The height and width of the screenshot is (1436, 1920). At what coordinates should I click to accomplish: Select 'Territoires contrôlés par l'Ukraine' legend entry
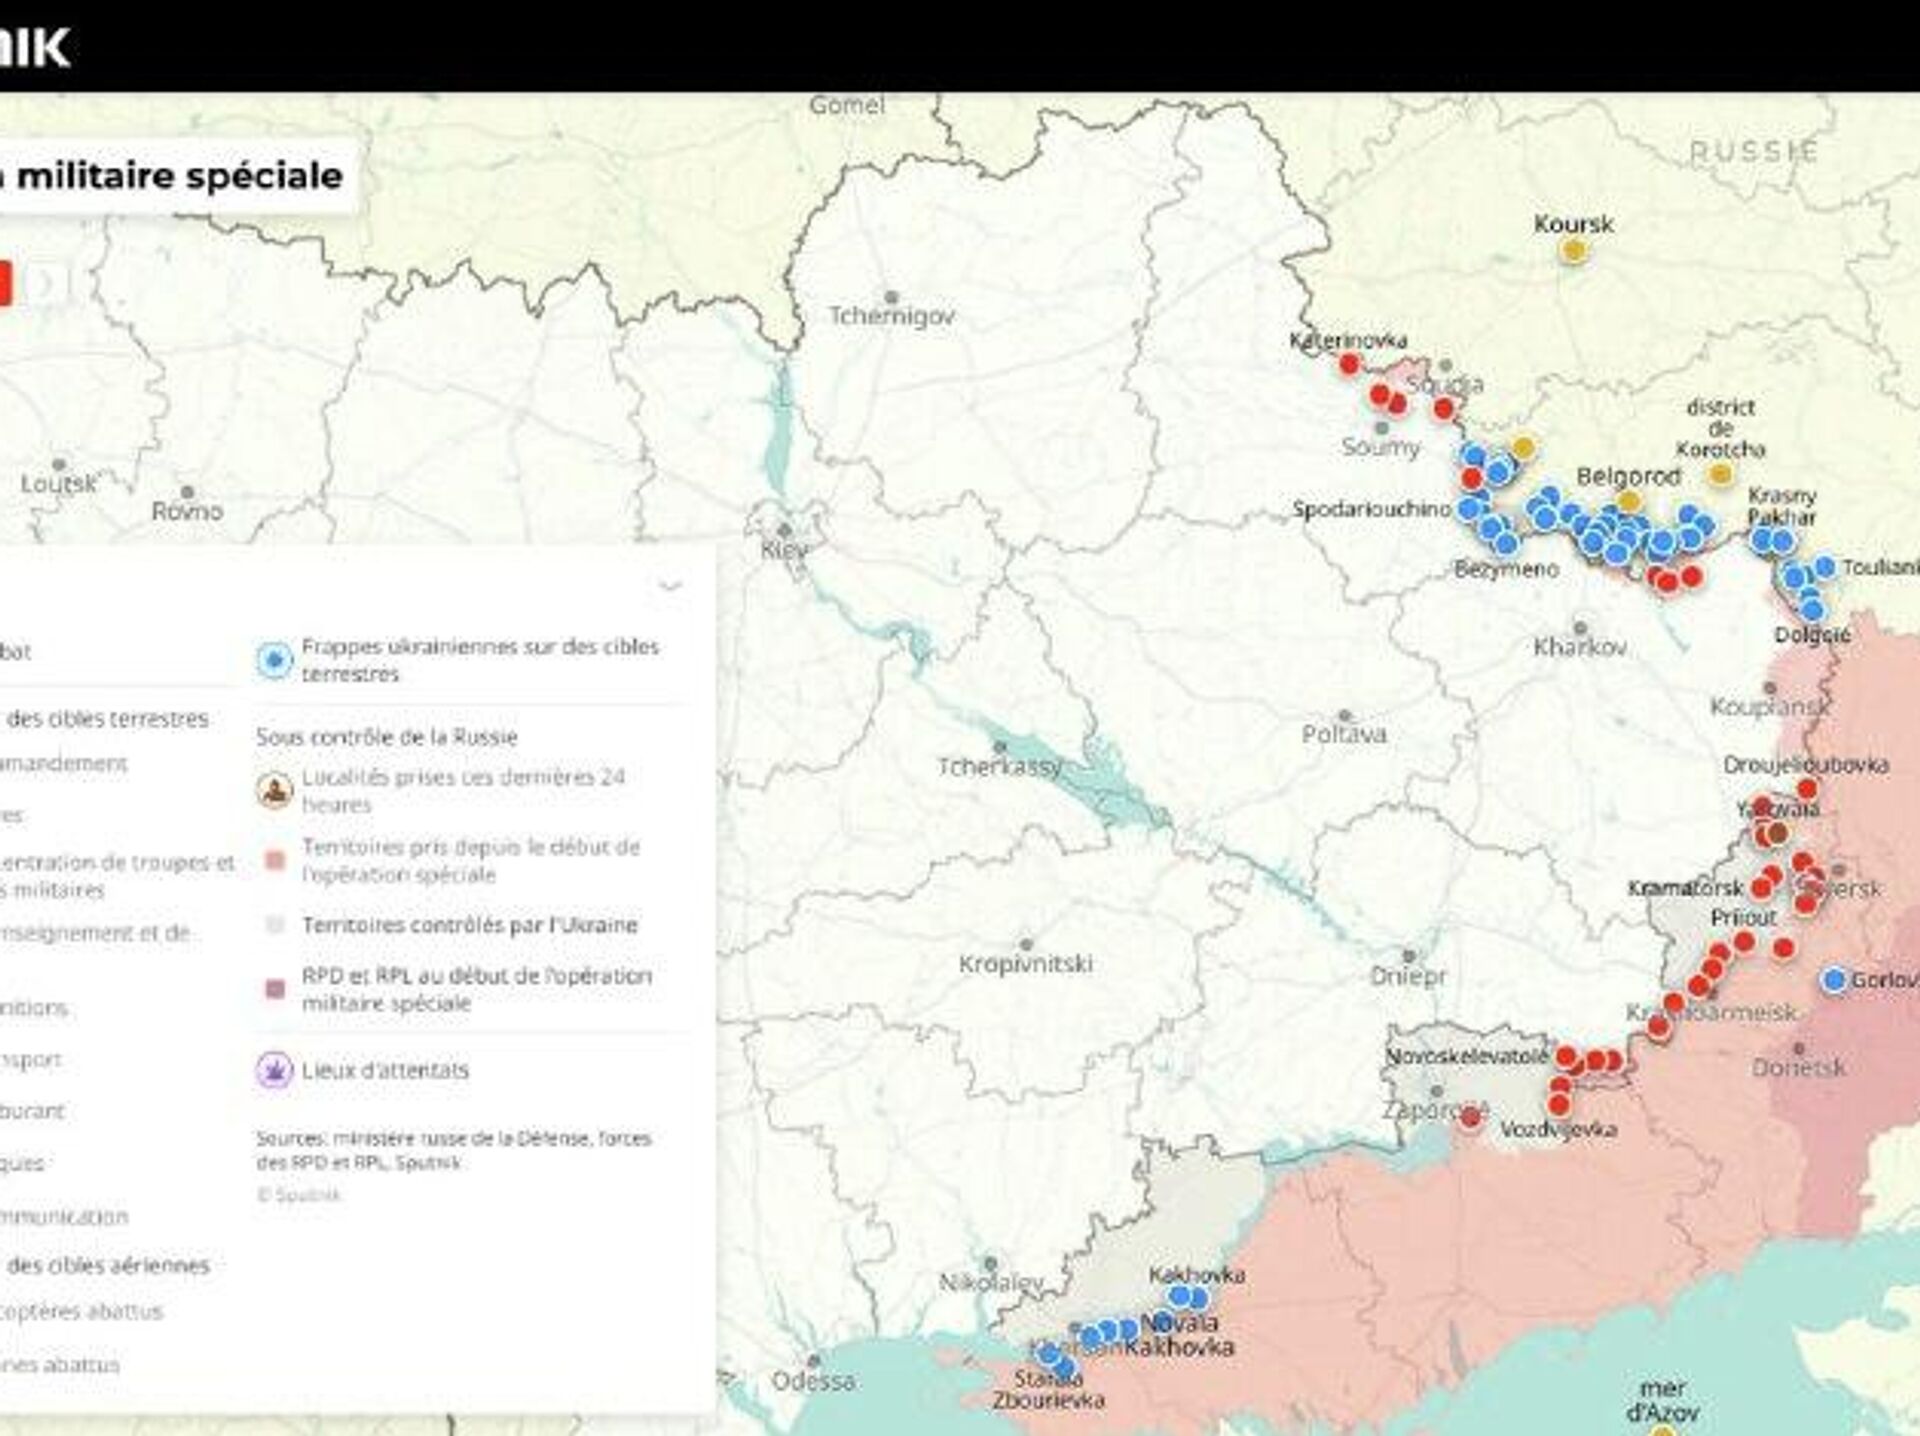[x=469, y=925]
